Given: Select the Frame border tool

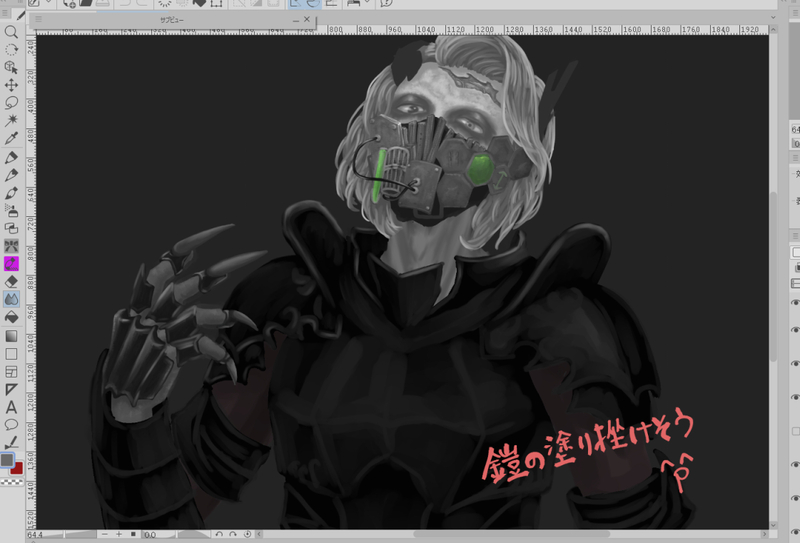Looking at the screenshot, I should 11,372.
